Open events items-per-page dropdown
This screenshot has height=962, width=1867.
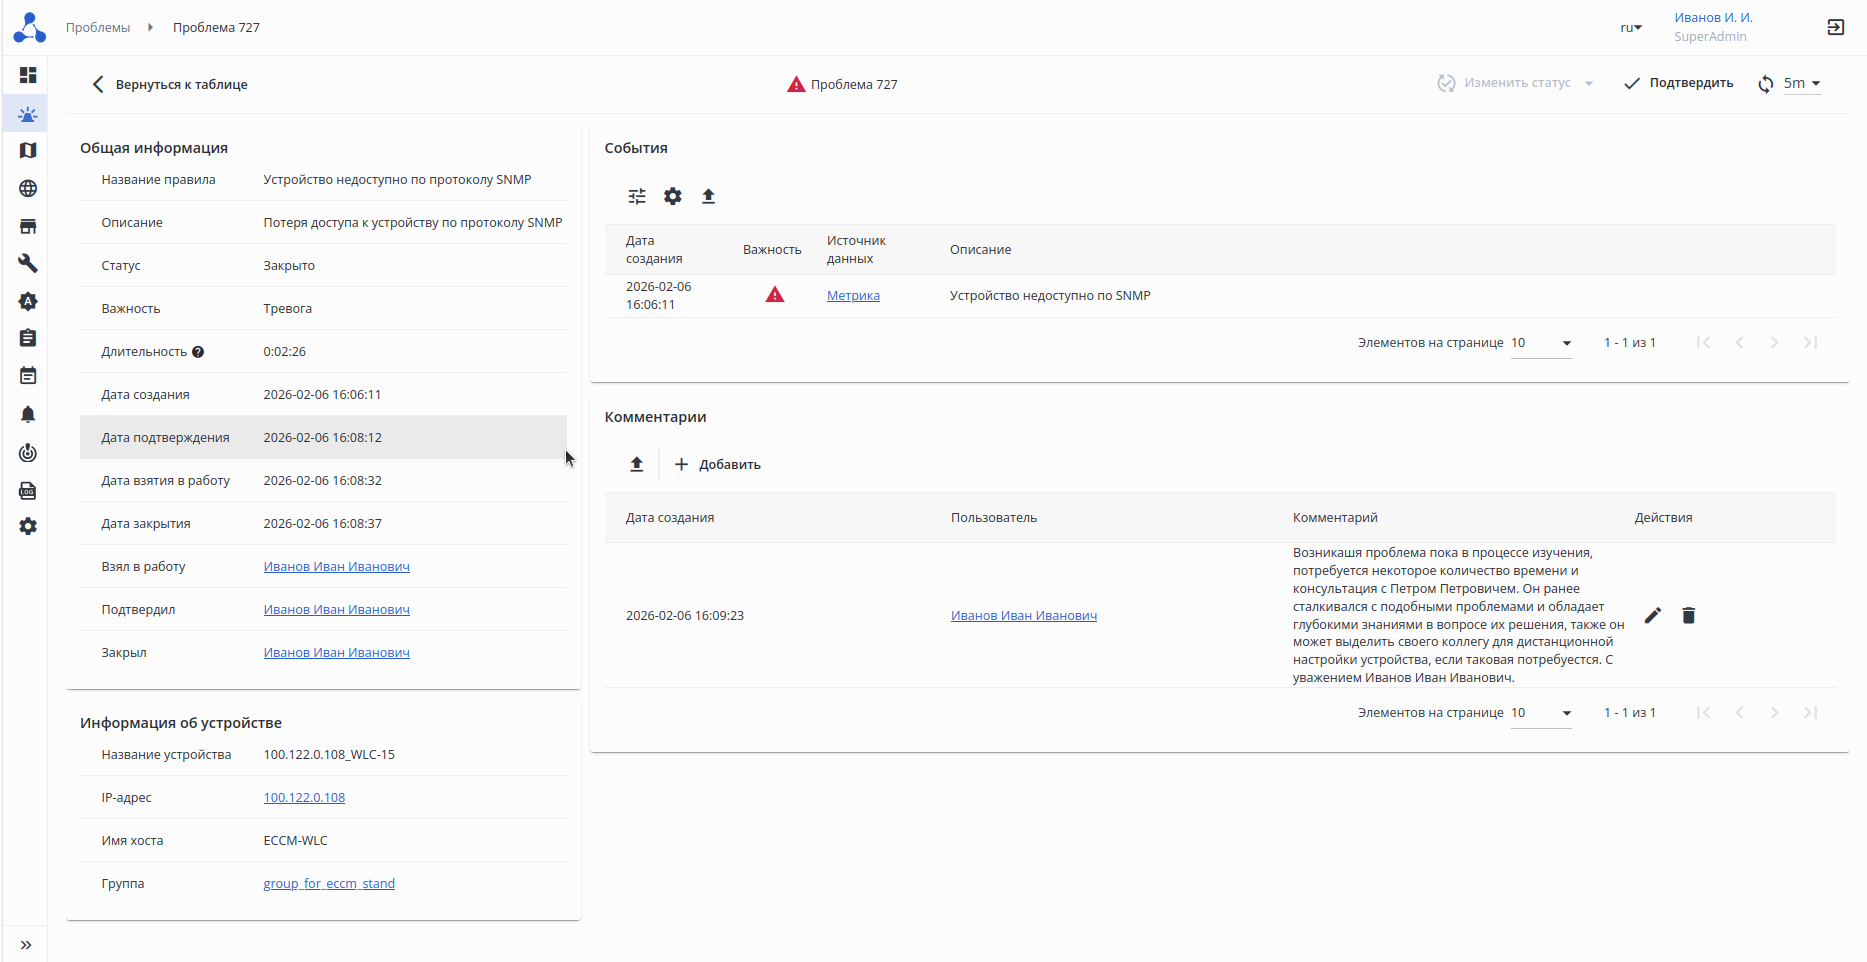[x=1541, y=343]
